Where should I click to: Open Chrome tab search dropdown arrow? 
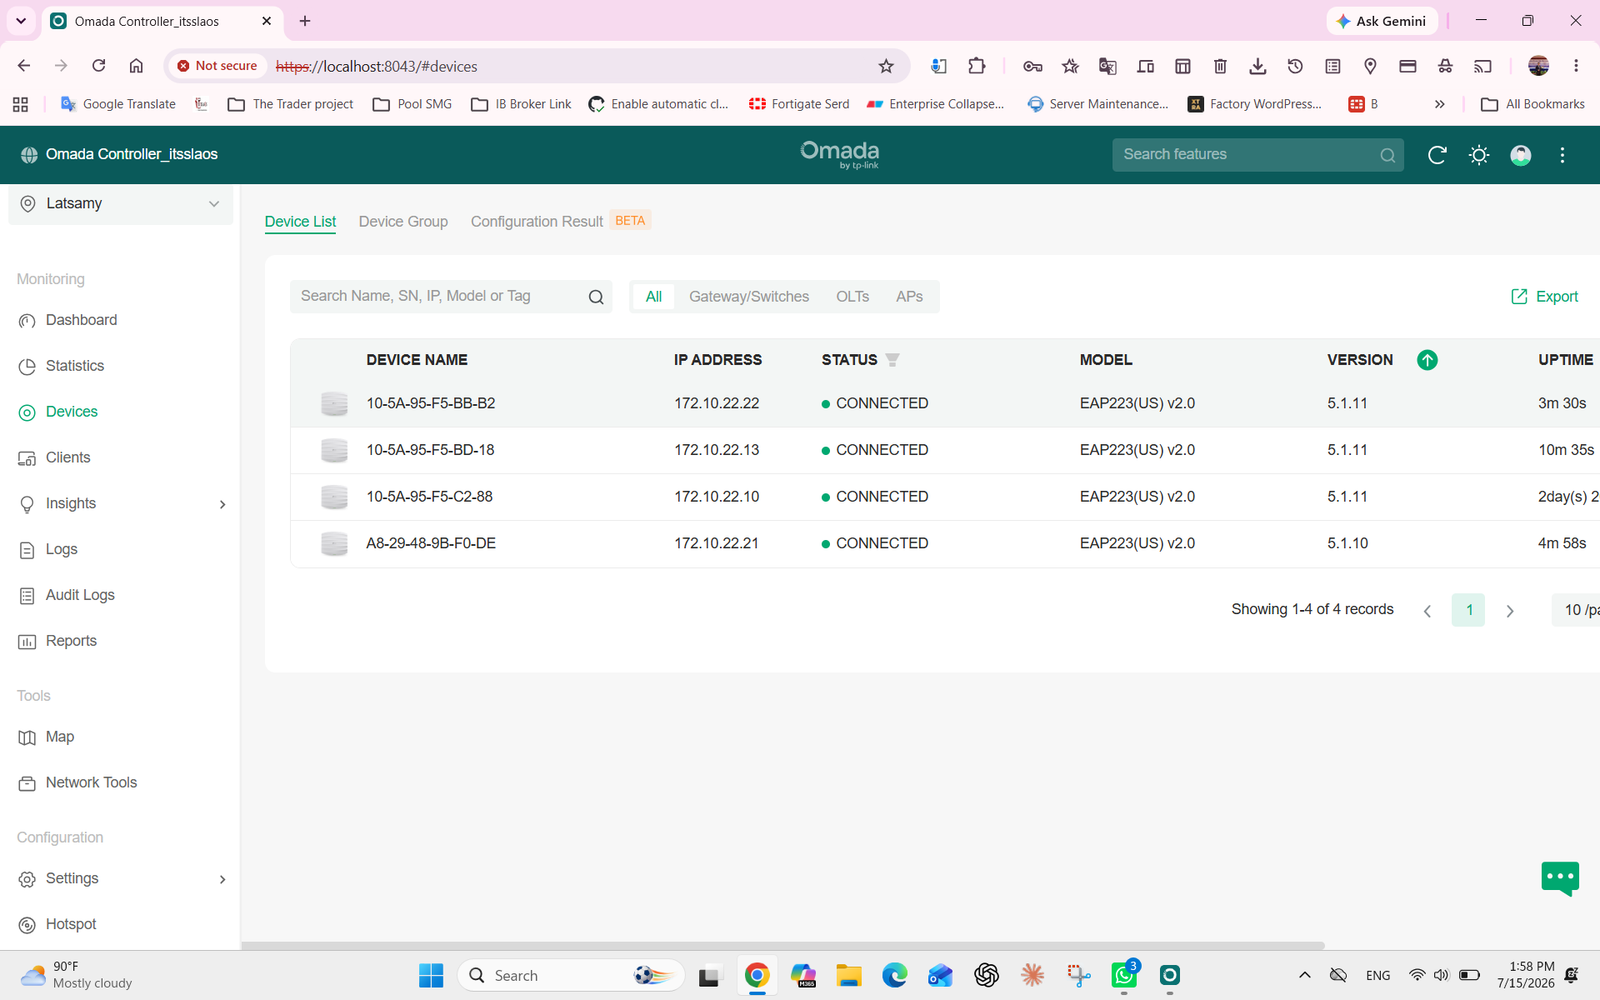point(21,21)
